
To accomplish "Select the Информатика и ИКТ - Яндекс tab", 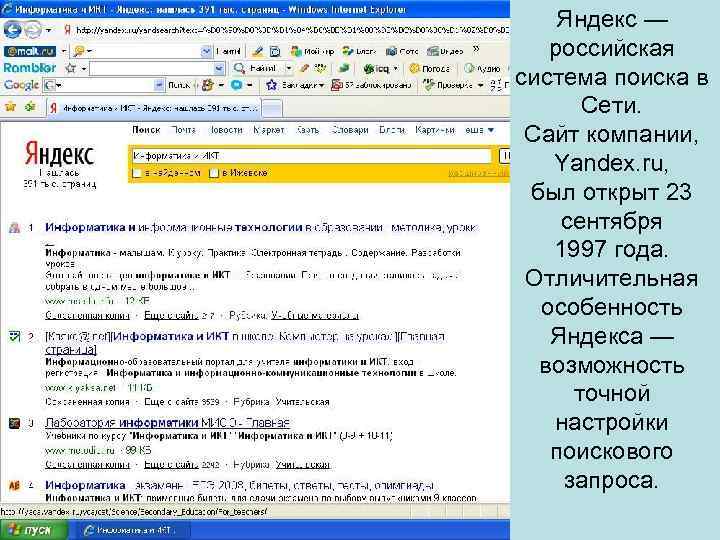I will 153,108.
